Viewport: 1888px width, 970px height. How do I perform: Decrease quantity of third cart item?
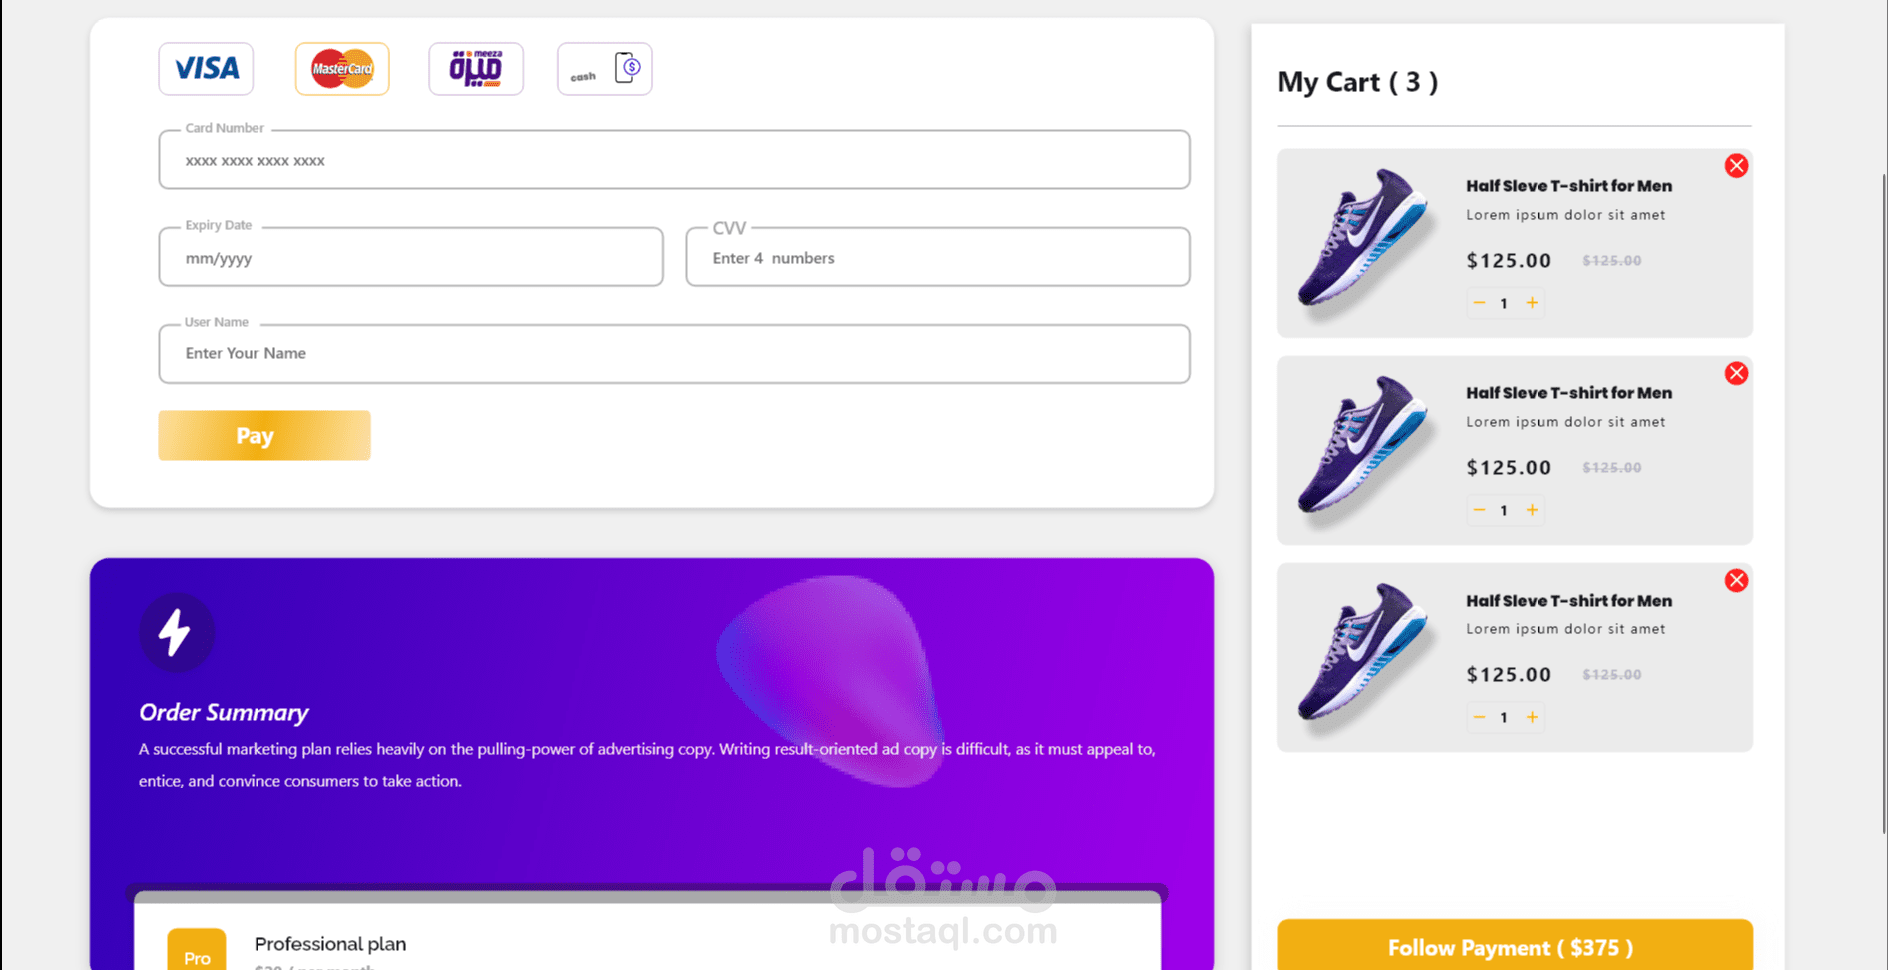[x=1479, y=717]
